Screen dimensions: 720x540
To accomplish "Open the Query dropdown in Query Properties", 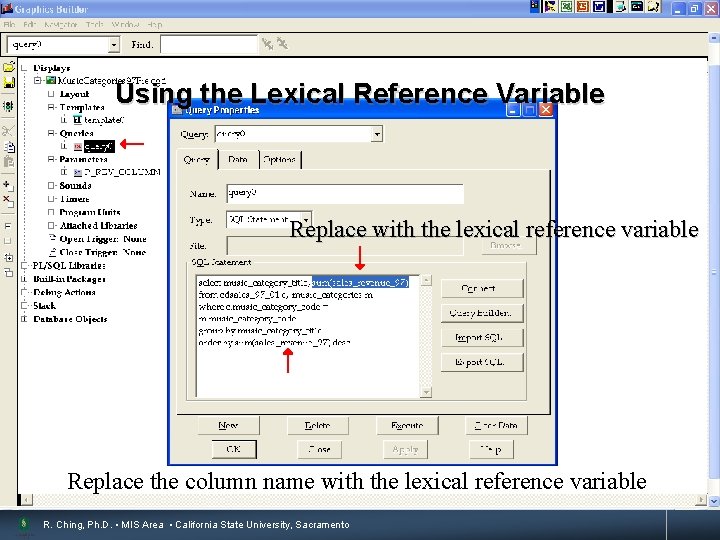I will (377, 134).
